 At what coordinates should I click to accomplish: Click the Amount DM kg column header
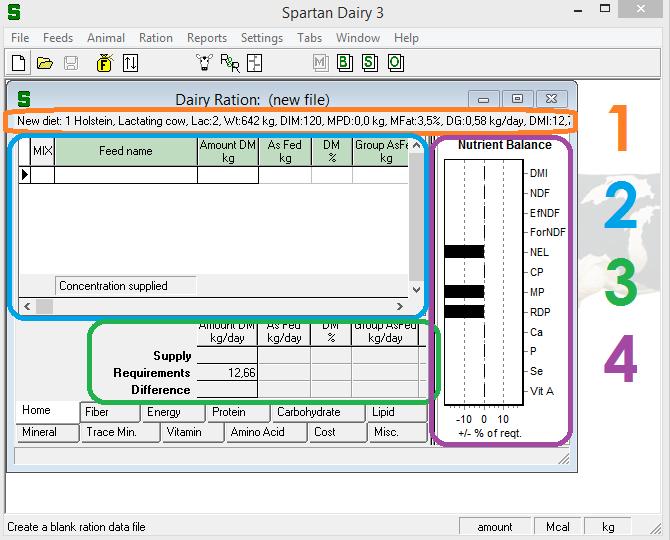tap(228, 151)
